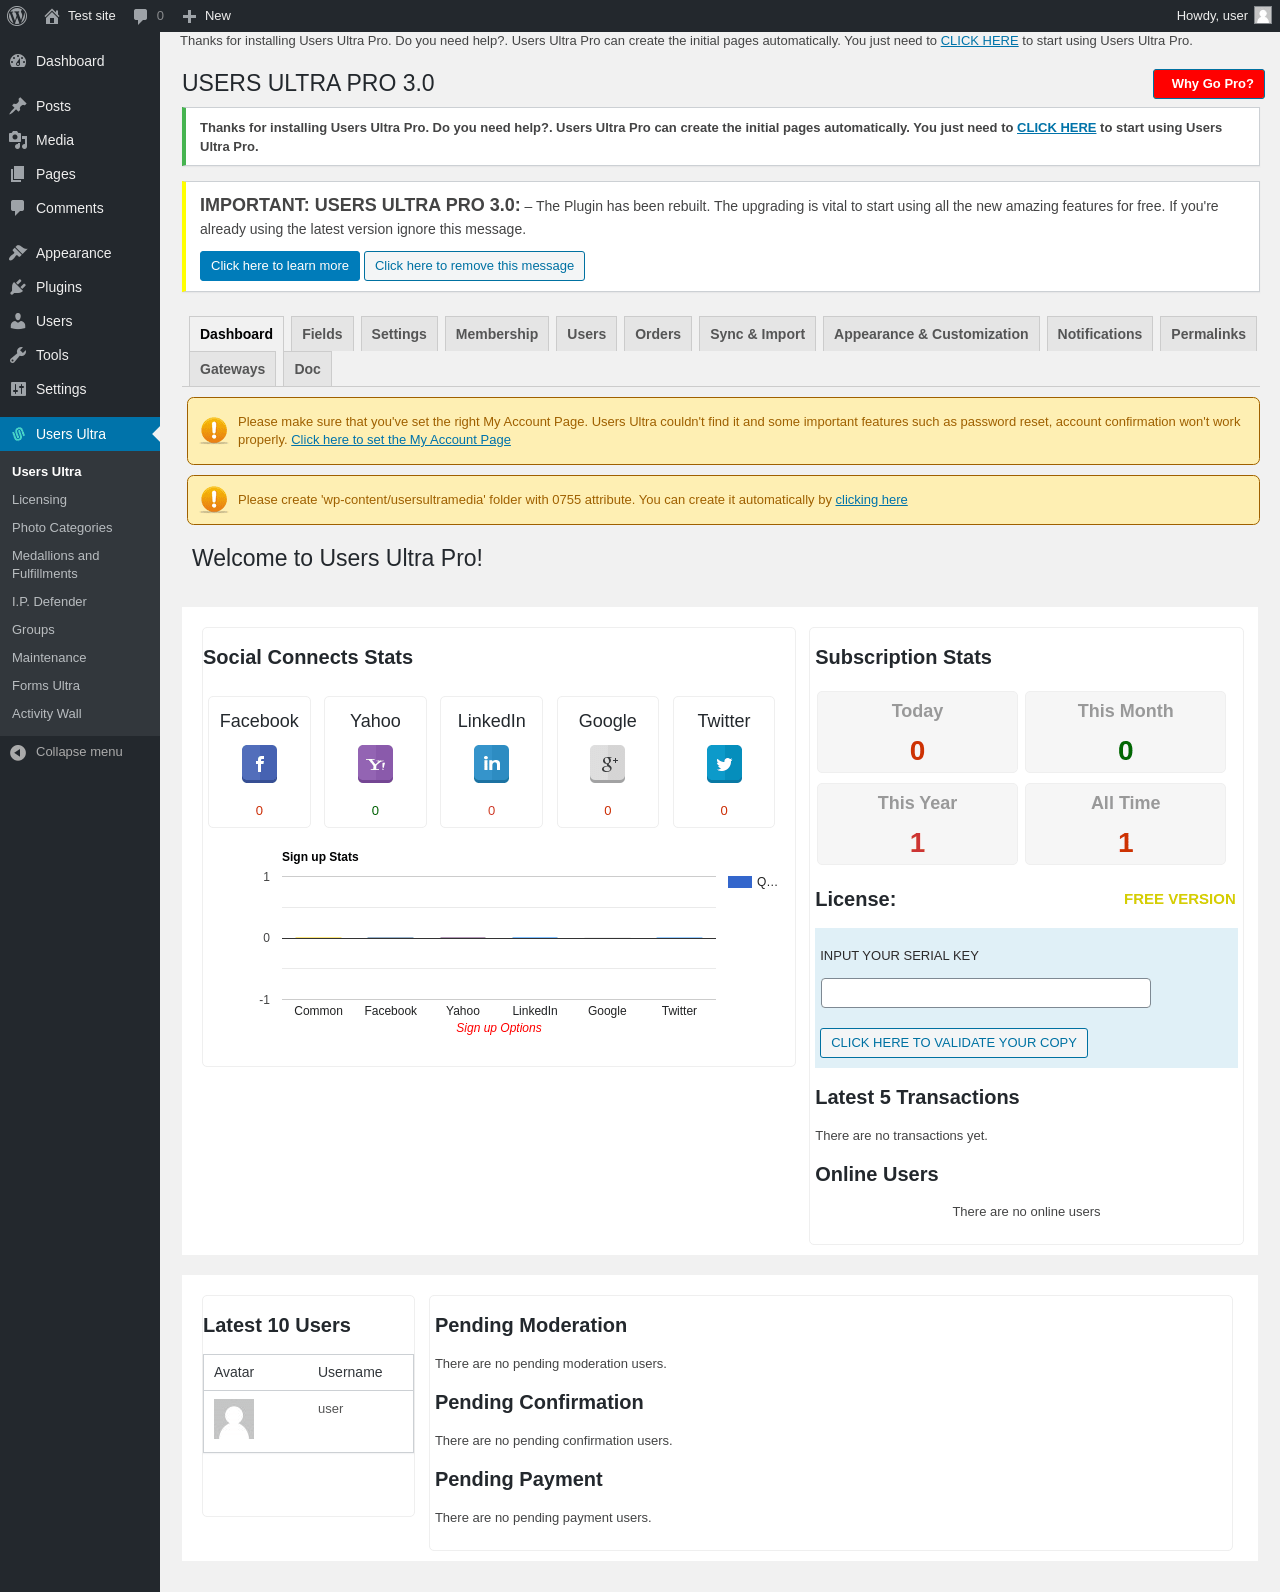Image resolution: width=1280 pixels, height=1592 pixels.
Task: Follow the 'clicking here' folder link
Action: [872, 500]
